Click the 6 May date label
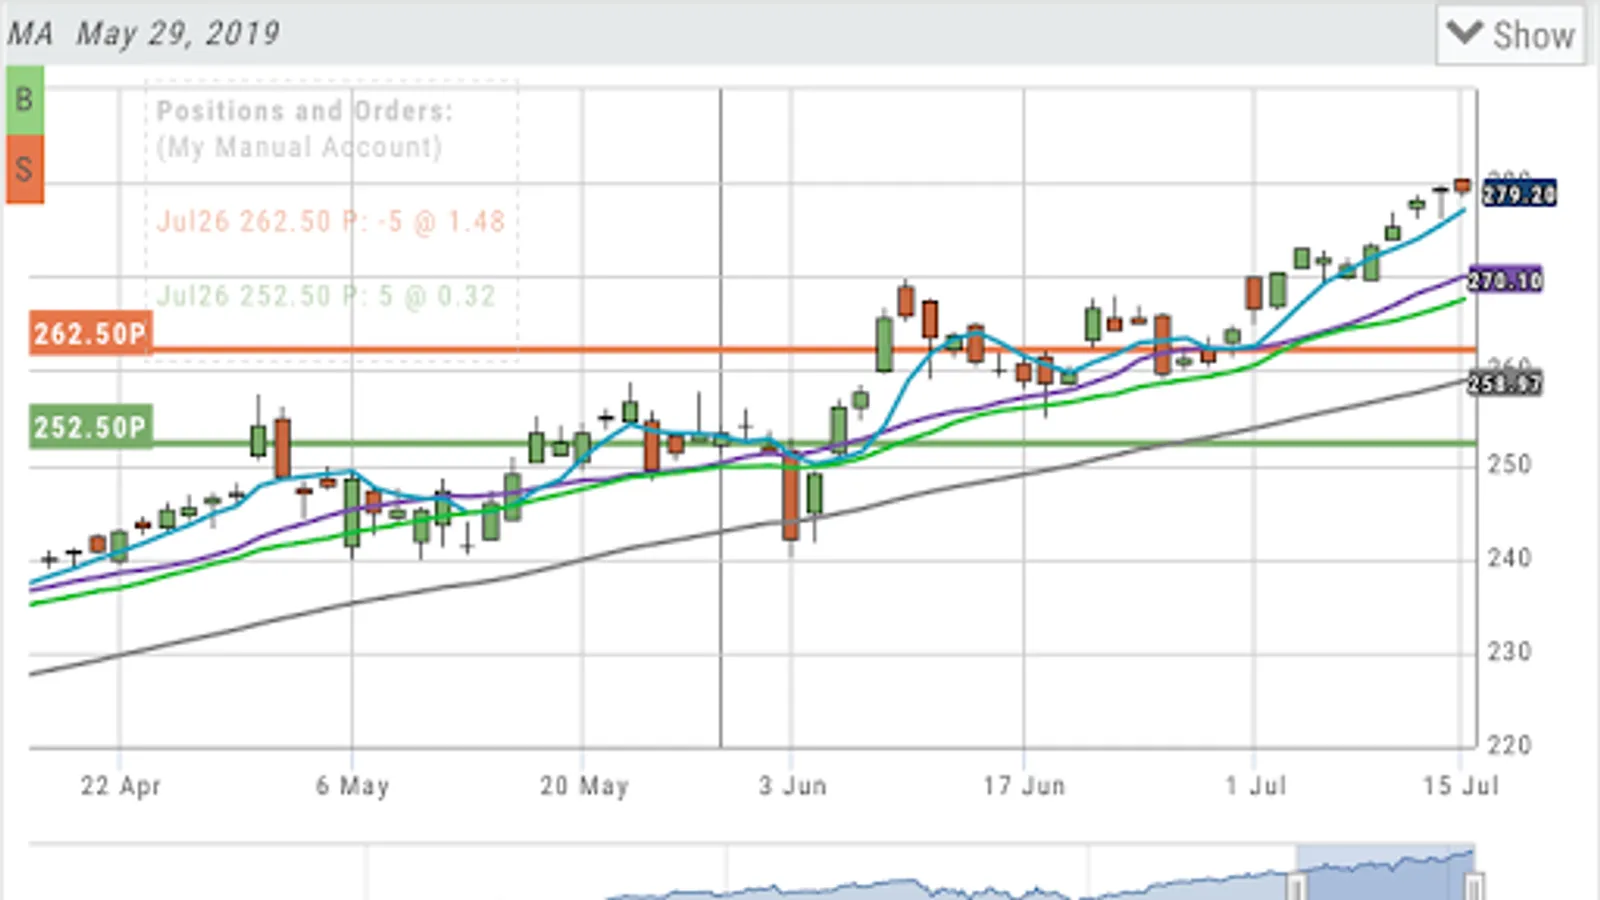Viewport: 1600px width, 900px height. click(x=353, y=786)
